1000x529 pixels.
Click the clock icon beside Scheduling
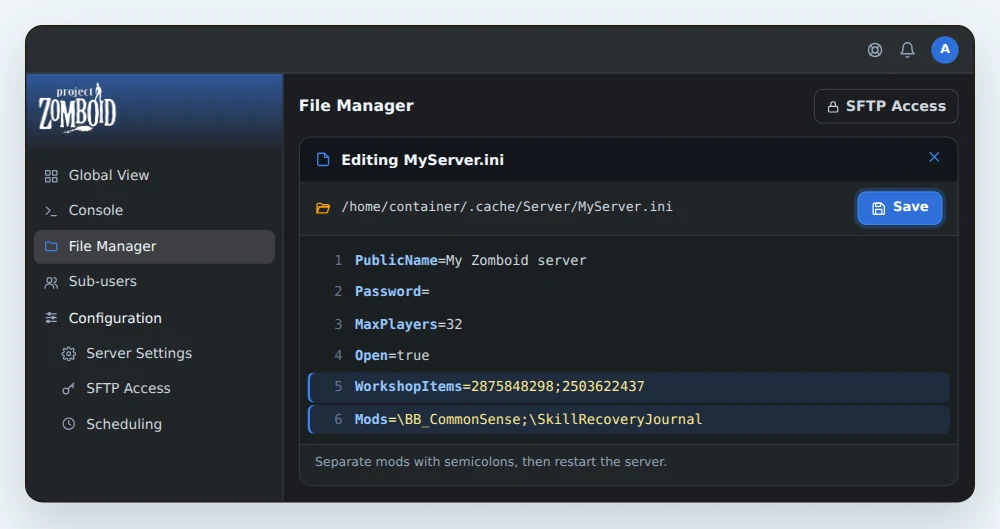pos(69,424)
